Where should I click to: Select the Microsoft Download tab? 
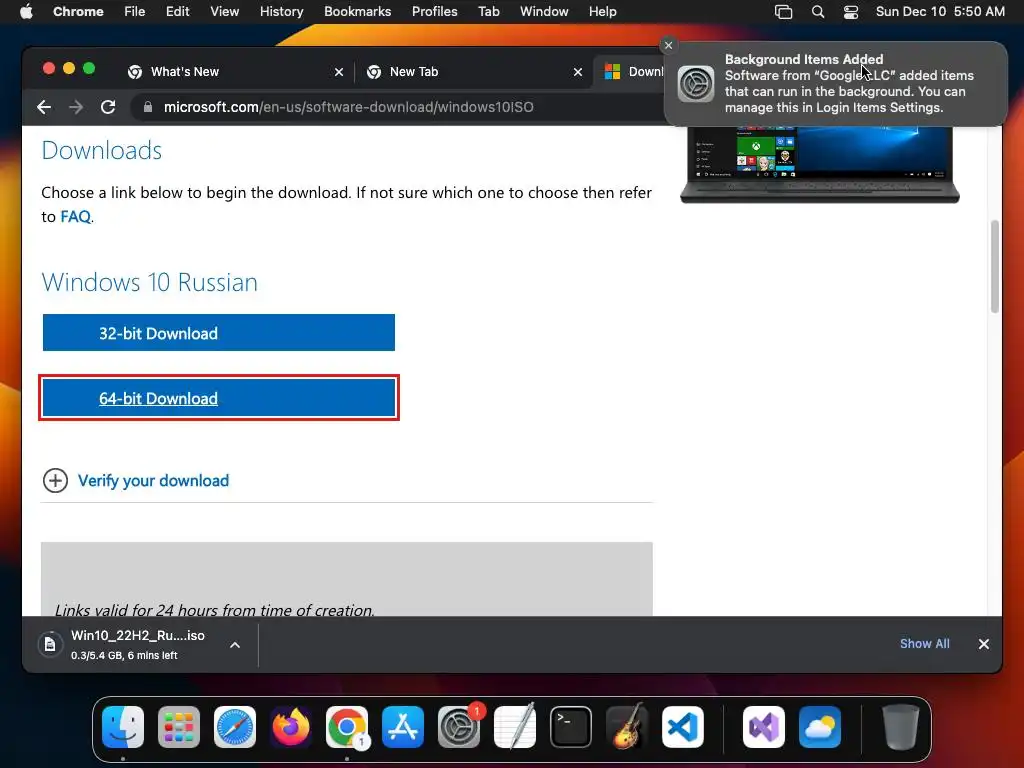[x=630, y=72]
